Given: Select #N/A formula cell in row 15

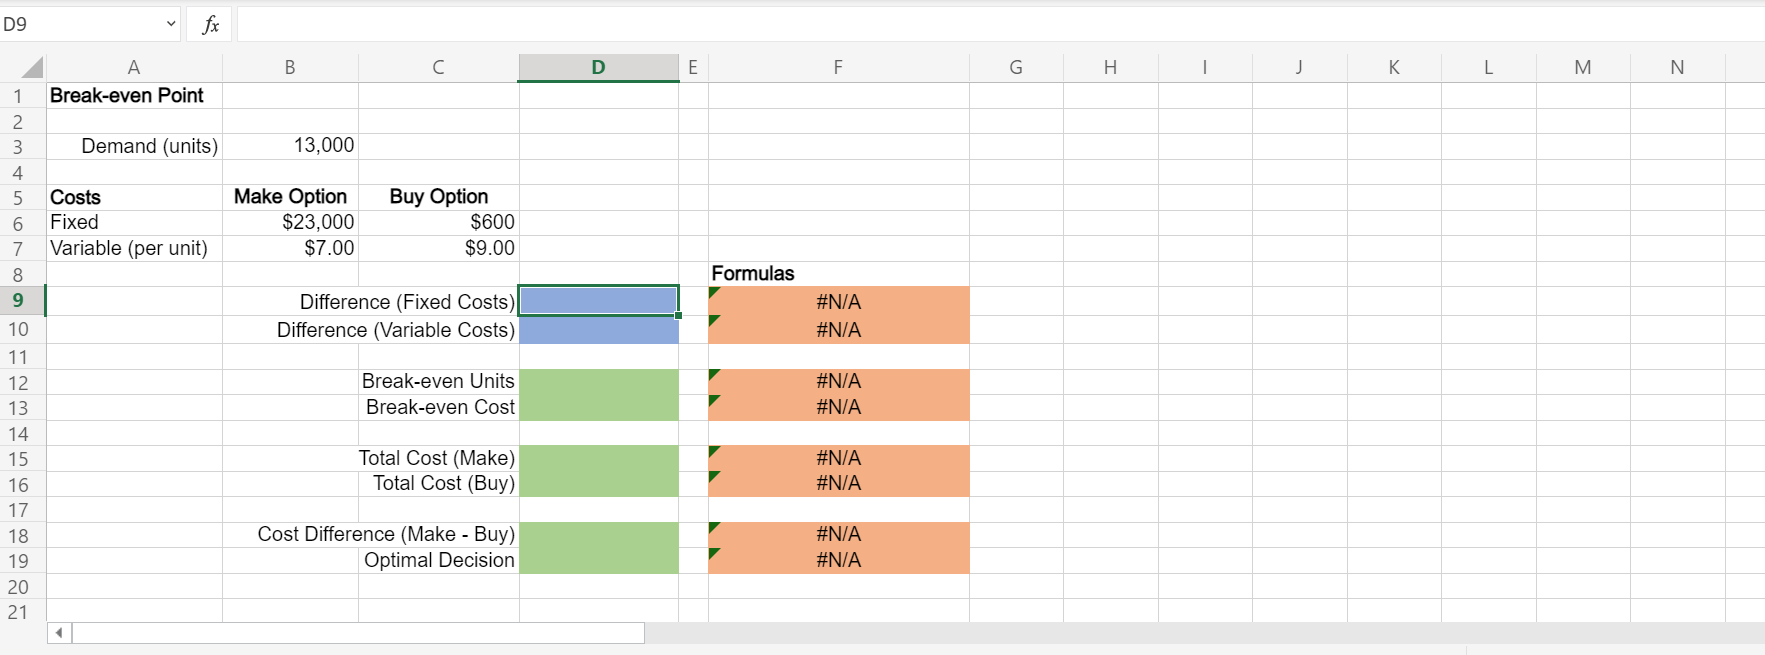Looking at the screenshot, I should pos(838,458).
